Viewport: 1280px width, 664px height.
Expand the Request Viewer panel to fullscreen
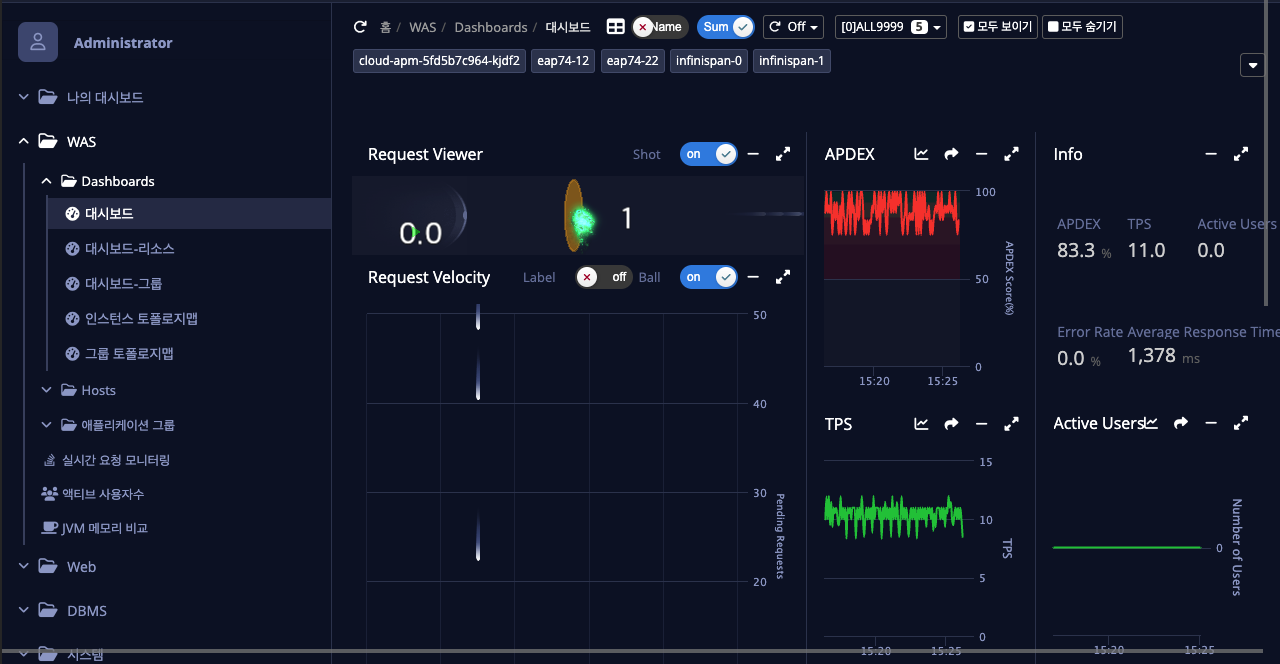click(x=783, y=154)
